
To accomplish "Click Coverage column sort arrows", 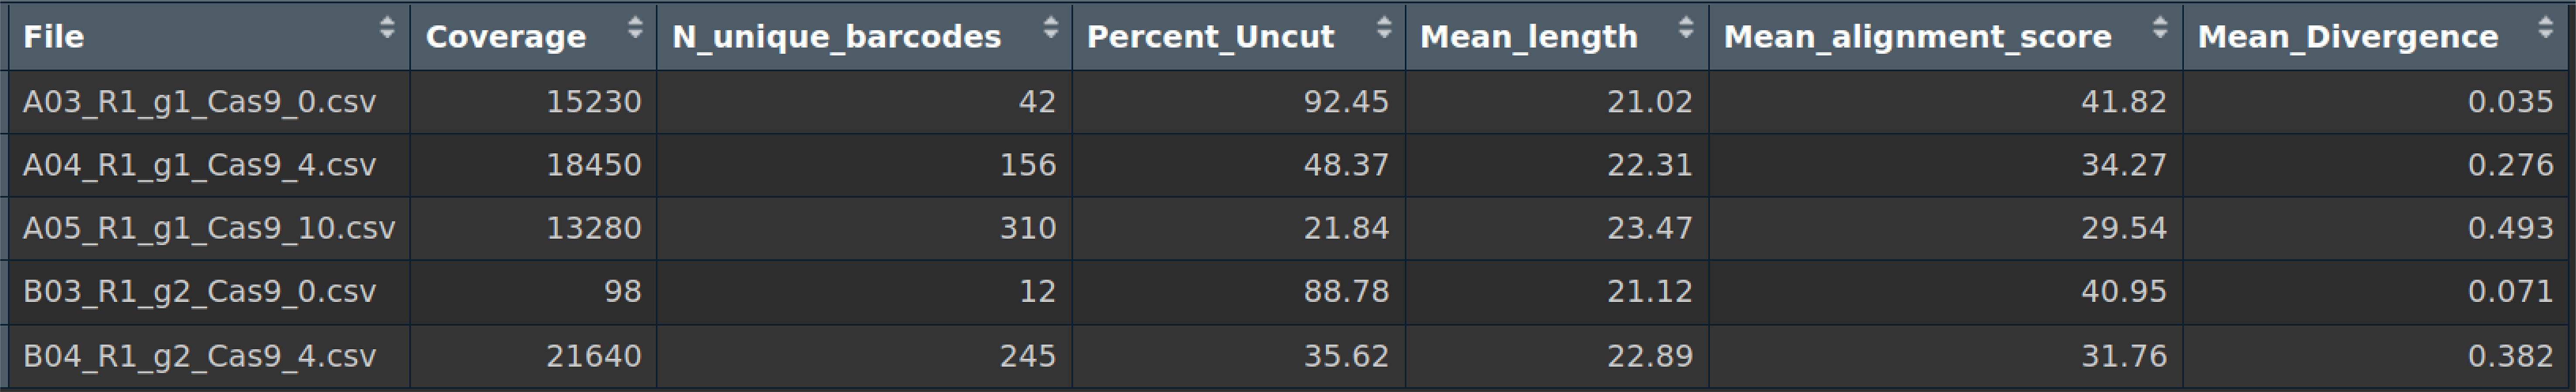I will pyautogui.click(x=635, y=28).
